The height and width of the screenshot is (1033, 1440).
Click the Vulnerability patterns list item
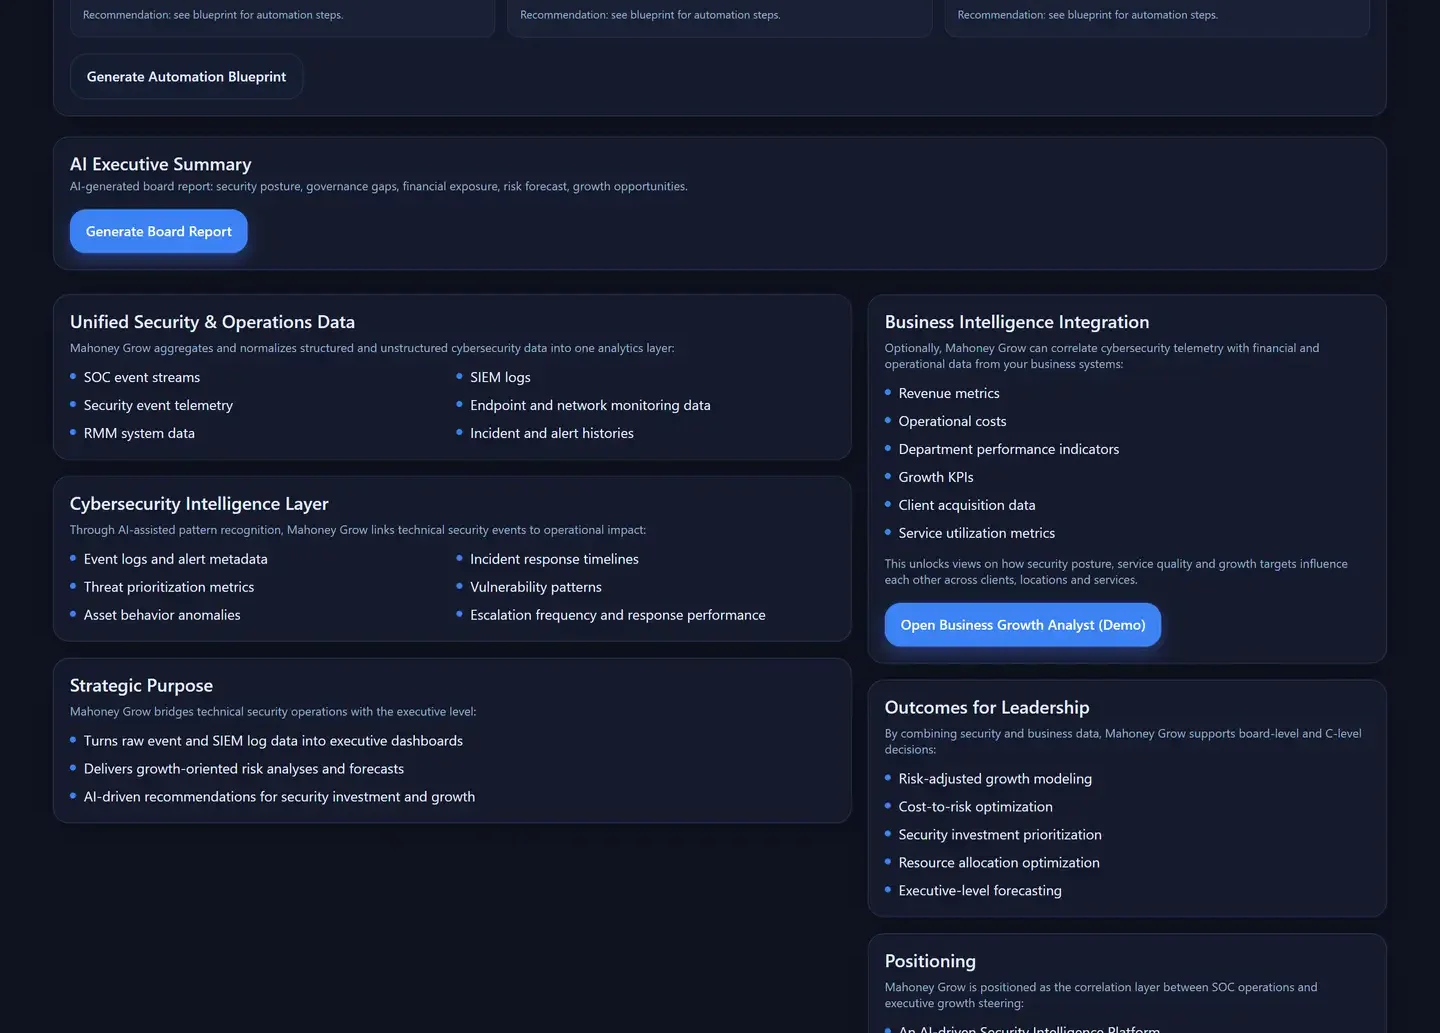click(x=536, y=587)
